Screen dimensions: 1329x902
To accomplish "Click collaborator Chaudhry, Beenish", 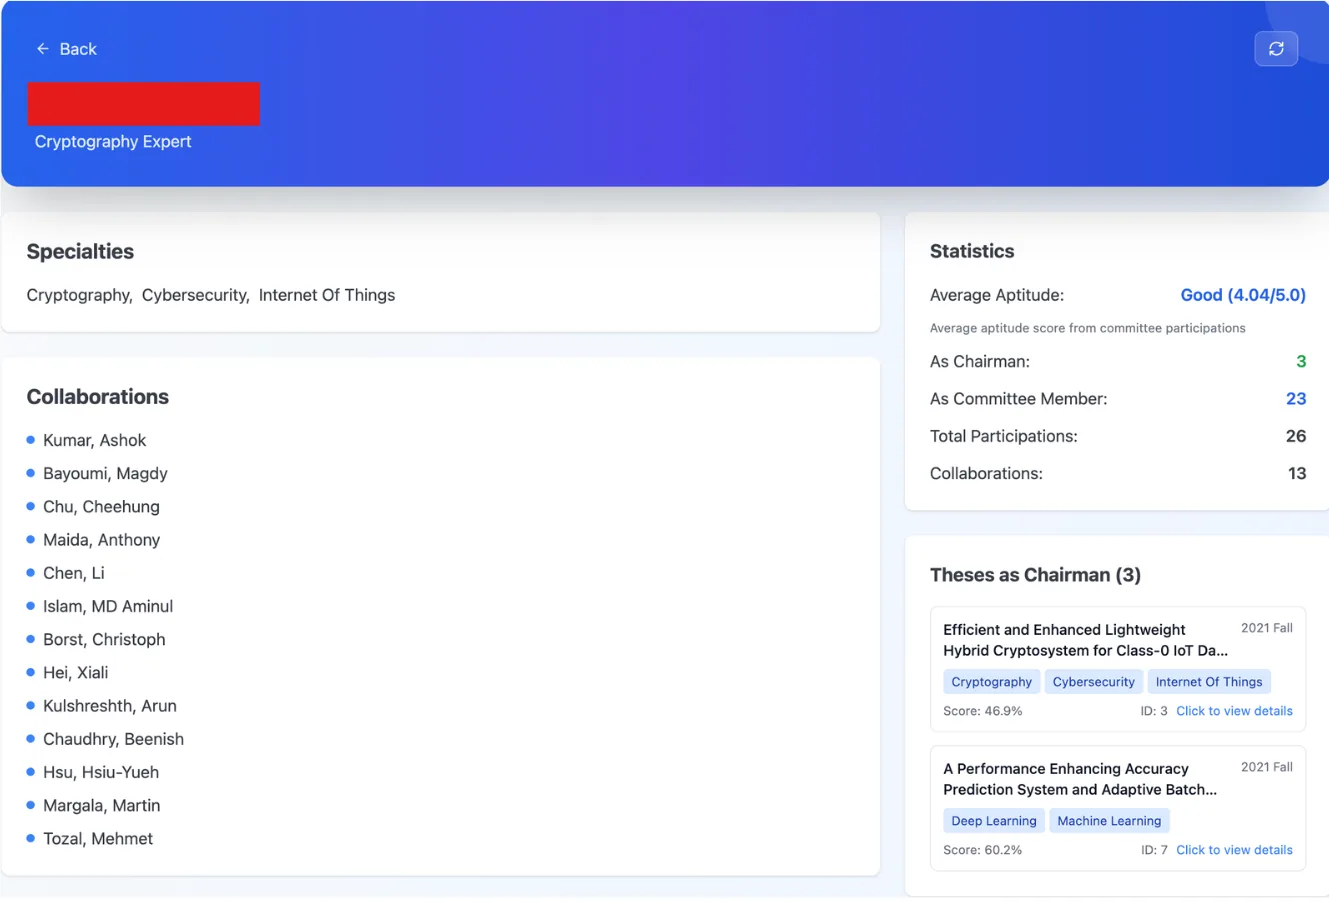I will pyautogui.click(x=113, y=739).
